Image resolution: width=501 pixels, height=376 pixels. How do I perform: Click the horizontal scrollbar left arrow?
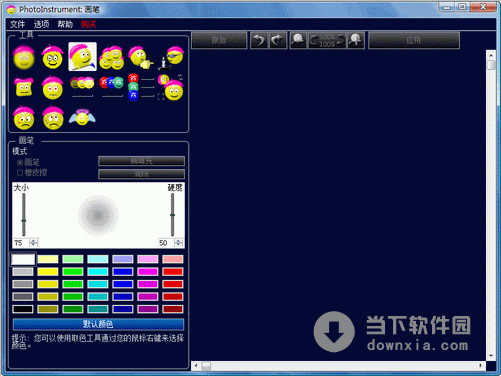[196, 366]
